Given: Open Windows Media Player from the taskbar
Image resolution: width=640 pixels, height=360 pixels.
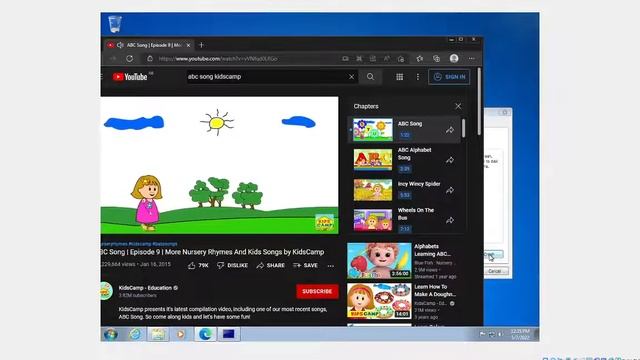Looking at the screenshot, I should (180, 334).
